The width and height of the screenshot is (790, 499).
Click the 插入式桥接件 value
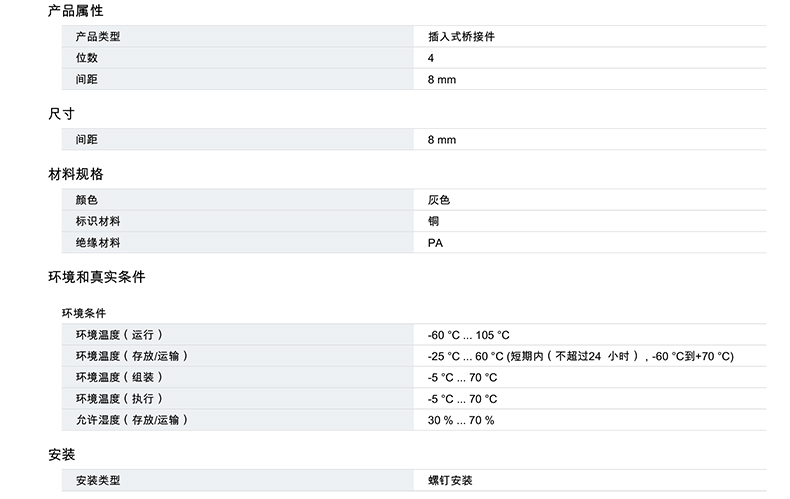pyautogui.click(x=461, y=37)
